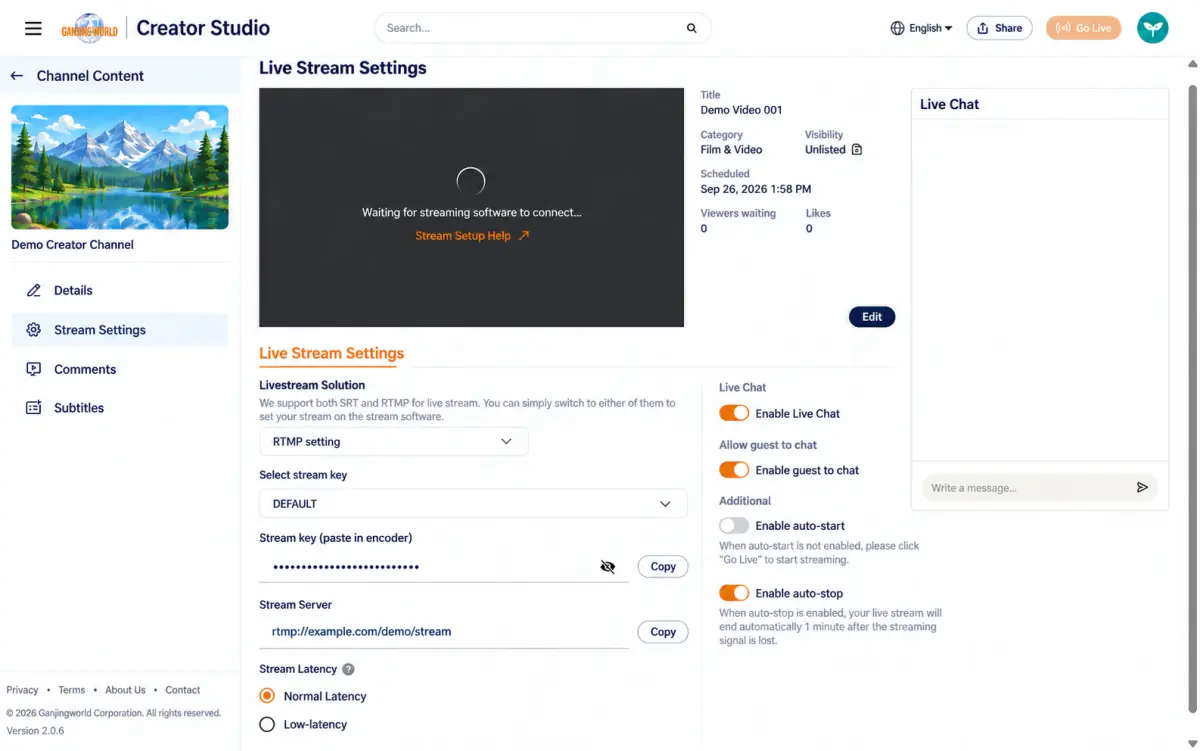Go back with Channel Content arrow
The height and width of the screenshot is (751, 1200).
tap(17, 76)
